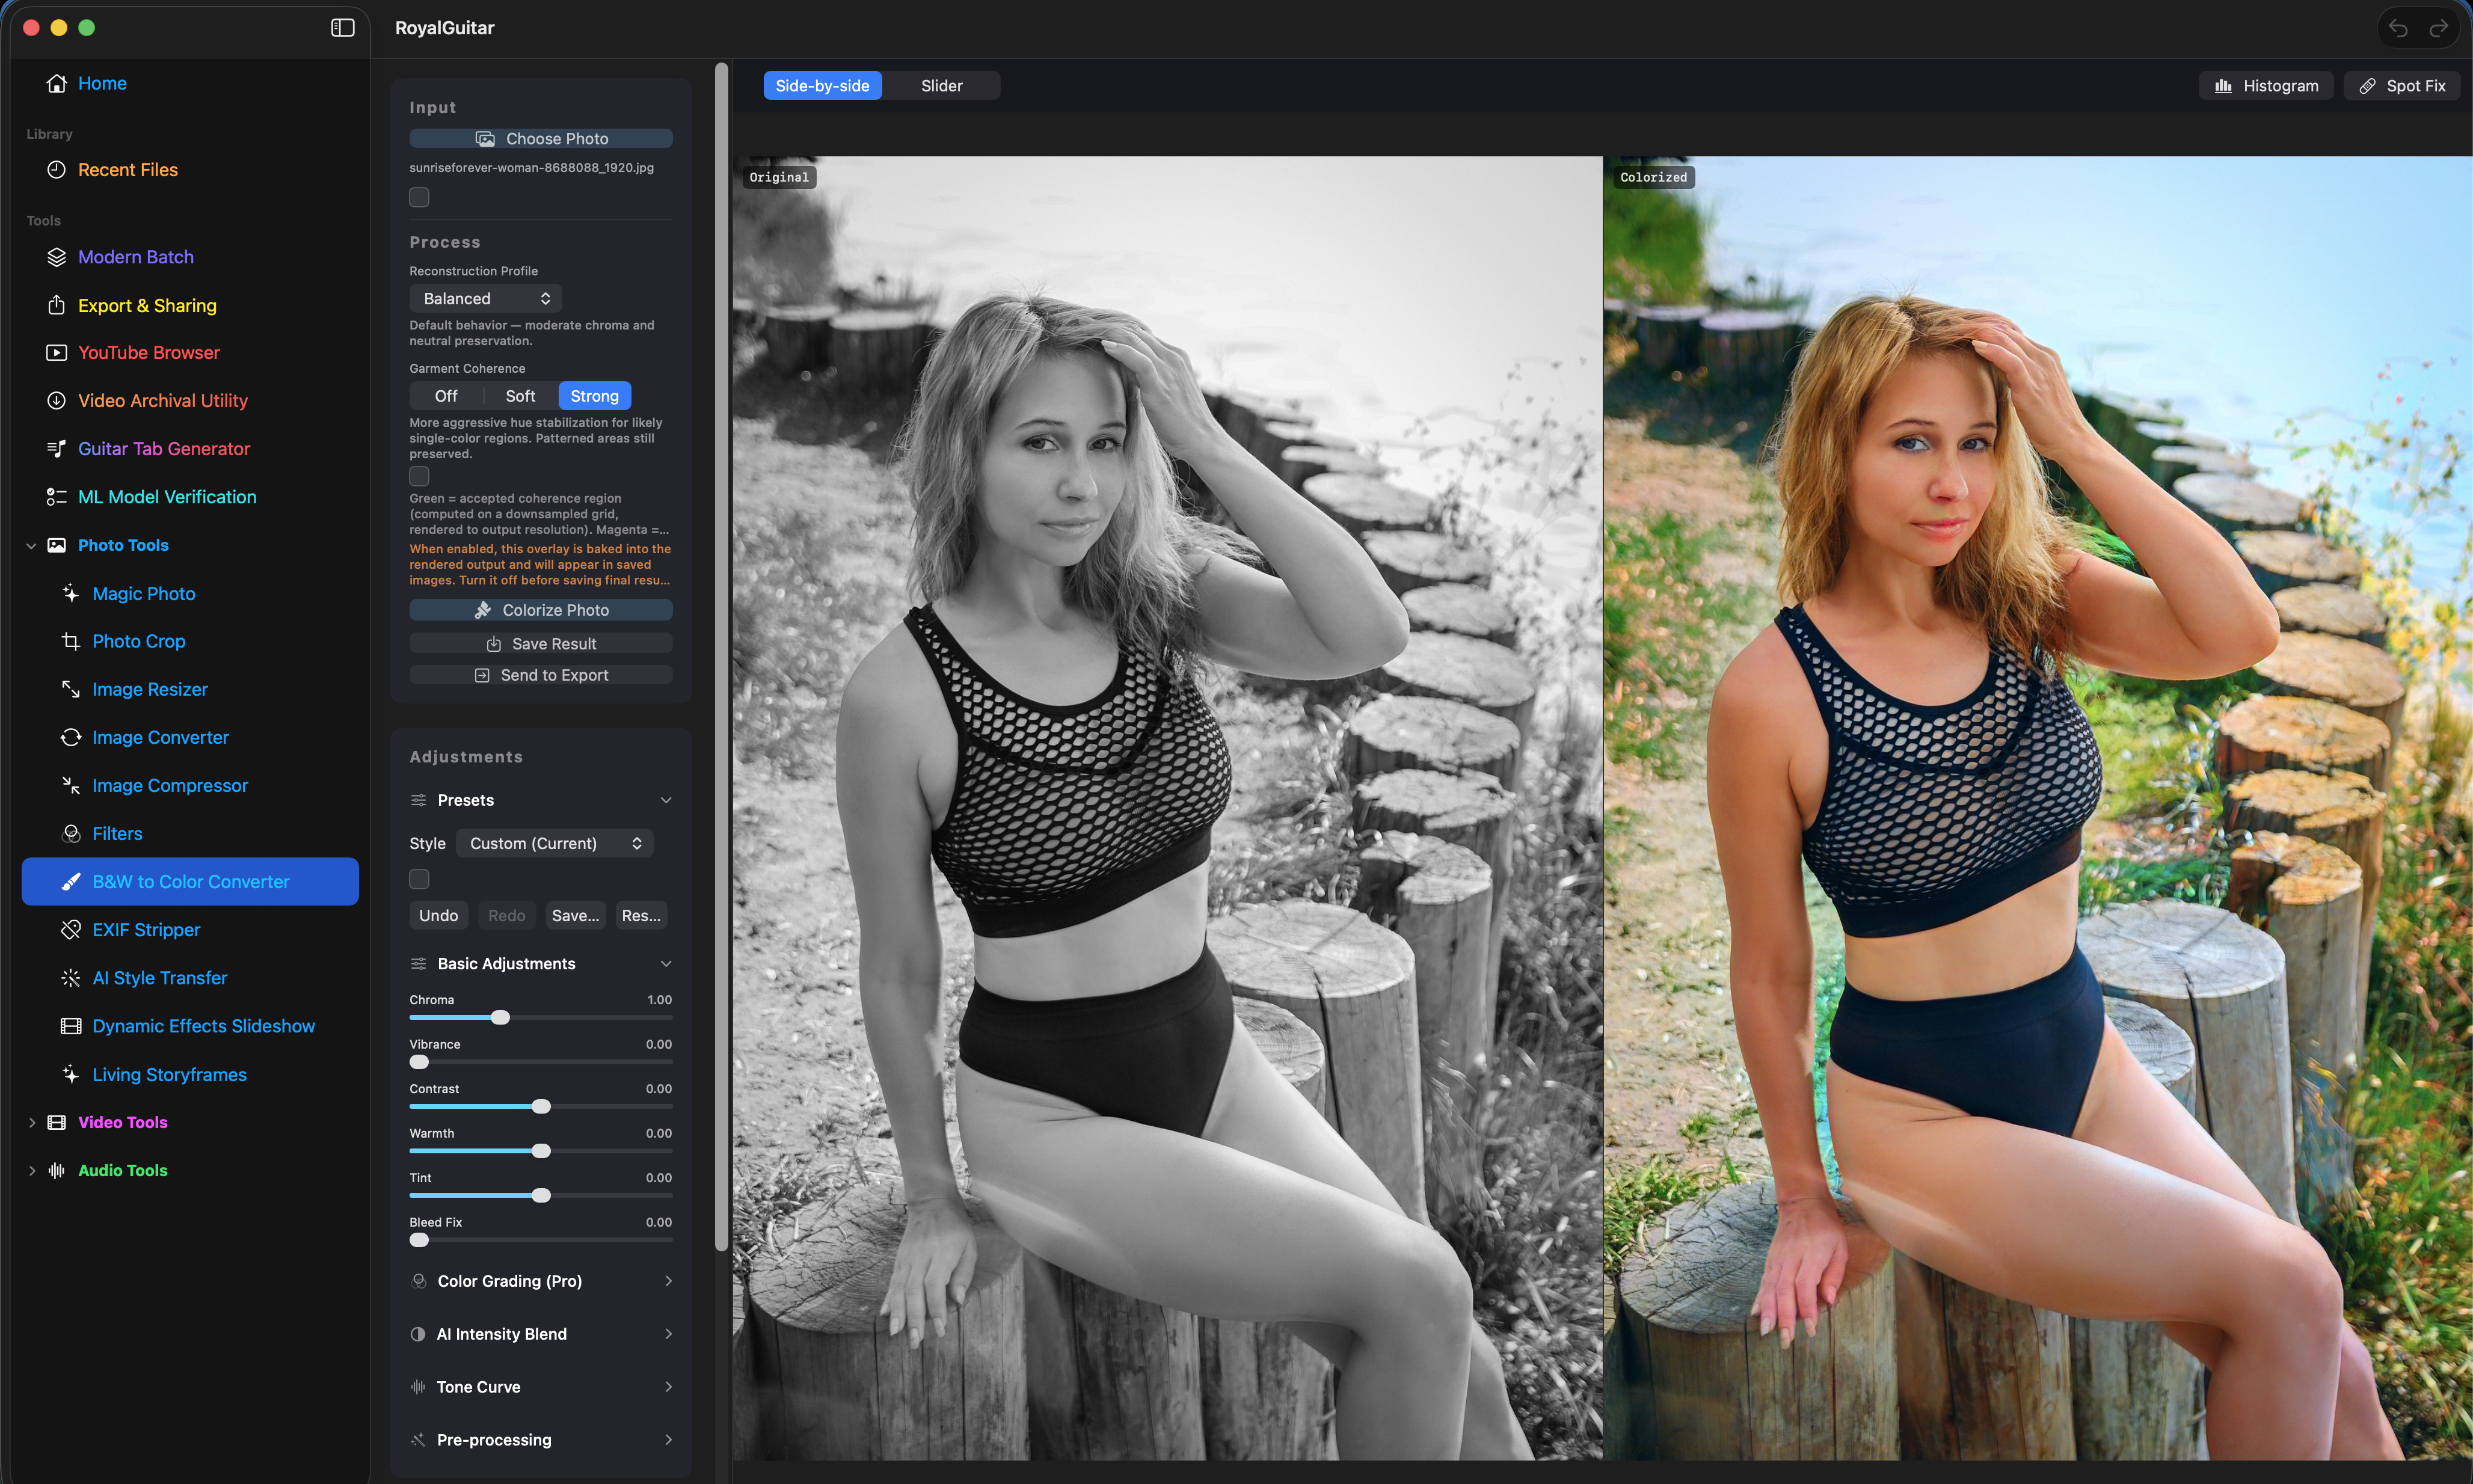The height and width of the screenshot is (1484, 2473).
Task: Click the undo arrow in title bar
Action: click(x=2398, y=28)
